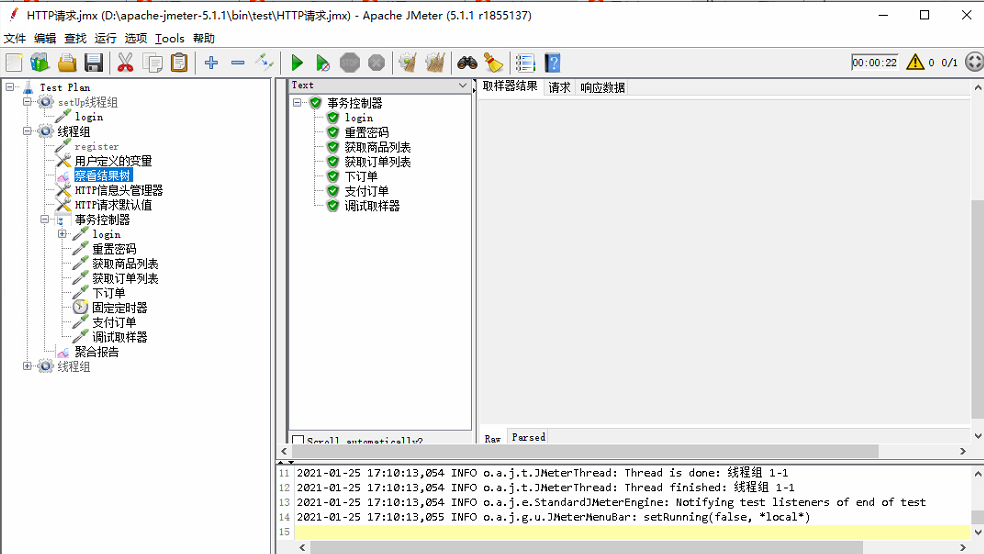Screen dimensions: 984x554
Task: Select 重置密码 result in results tree
Action: tap(366, 132)
